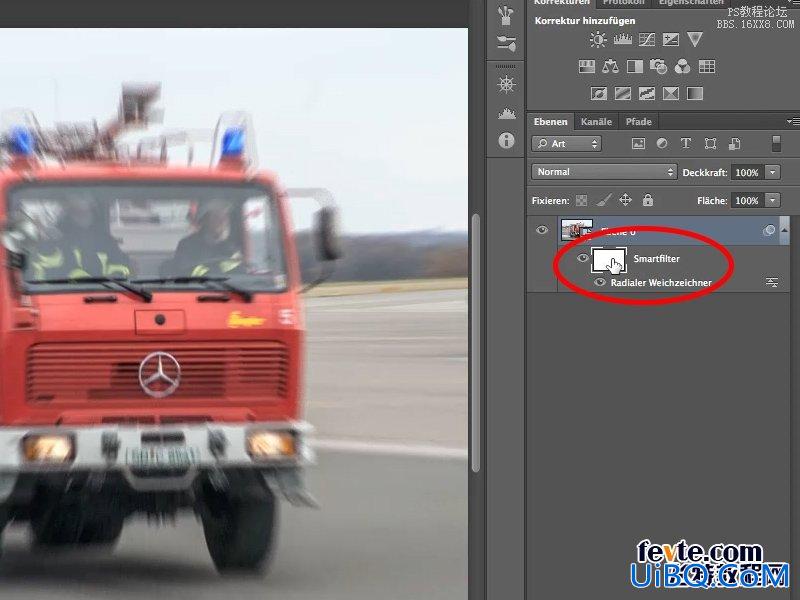Image resolution: width=800 pixels, height=600 pixels.
Task: Add an Invert adjustment layer
Action: click(x=598, y=93)
